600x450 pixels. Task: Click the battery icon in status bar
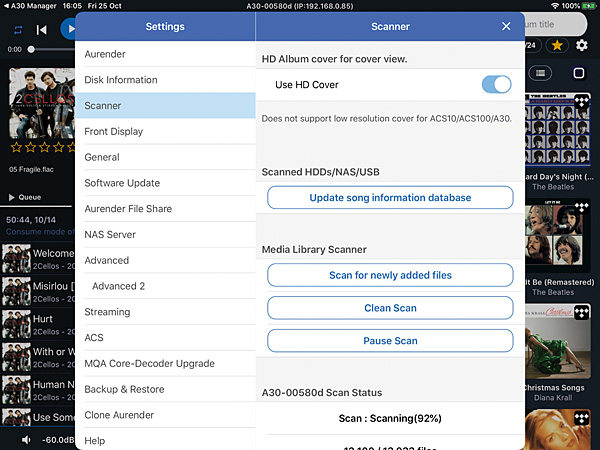pos(589,6)
